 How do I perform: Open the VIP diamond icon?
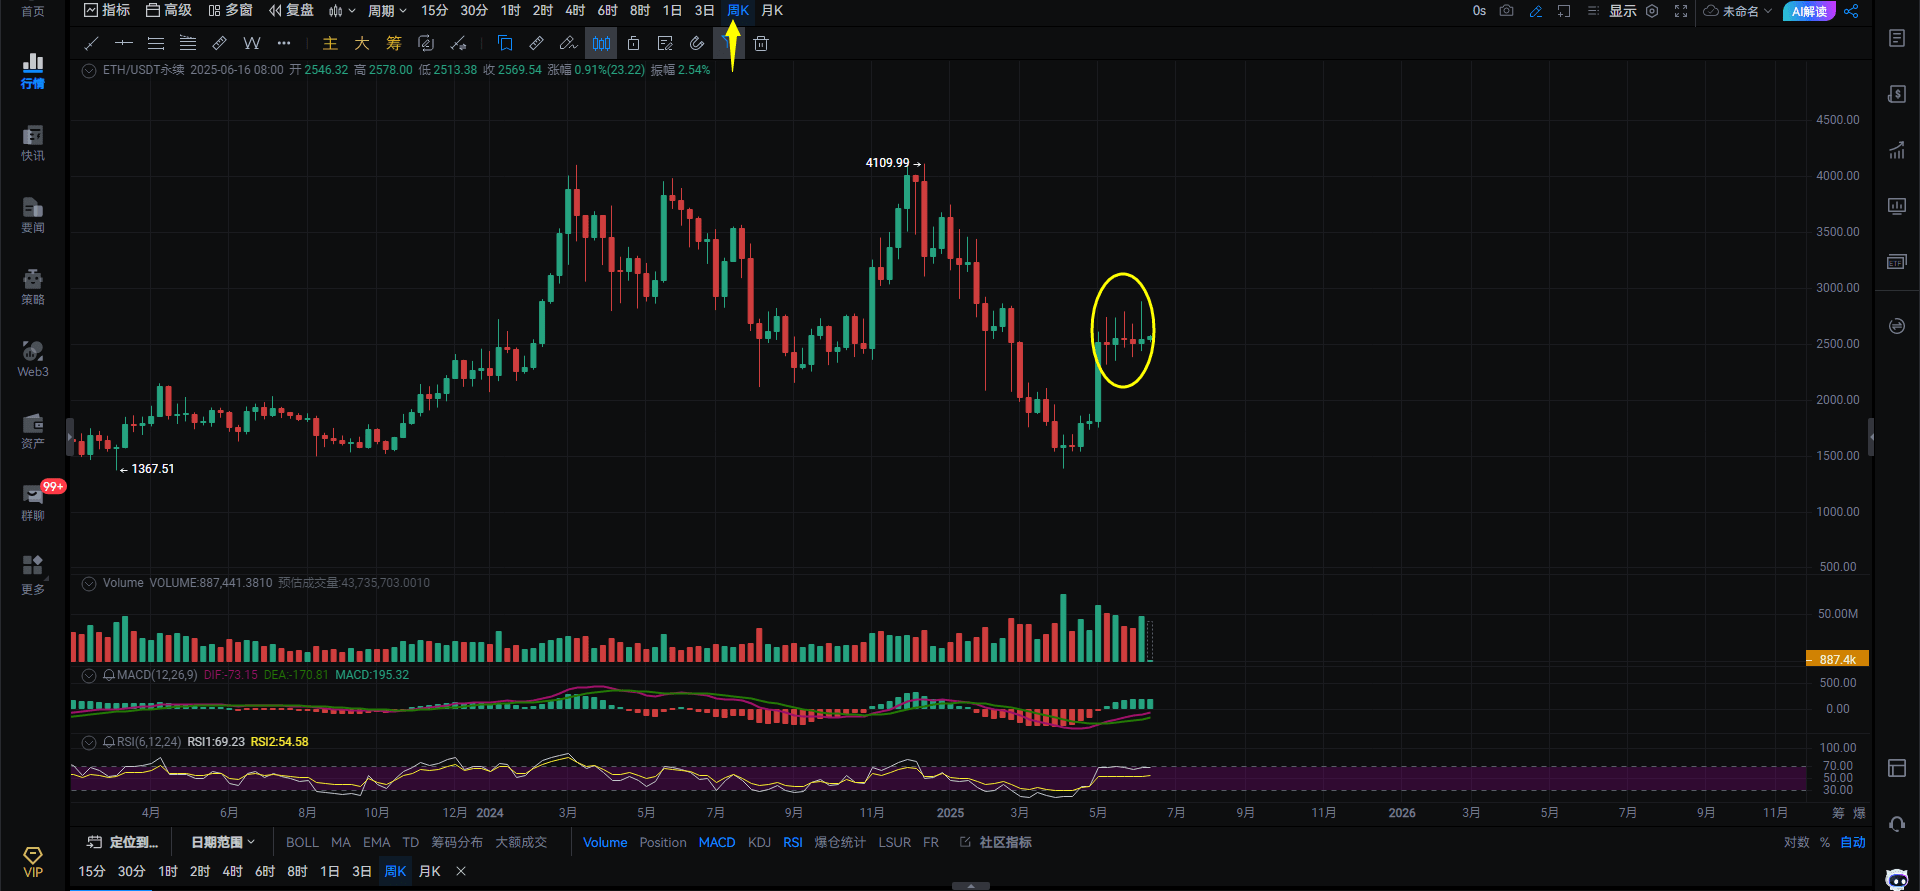coord(33,862)
